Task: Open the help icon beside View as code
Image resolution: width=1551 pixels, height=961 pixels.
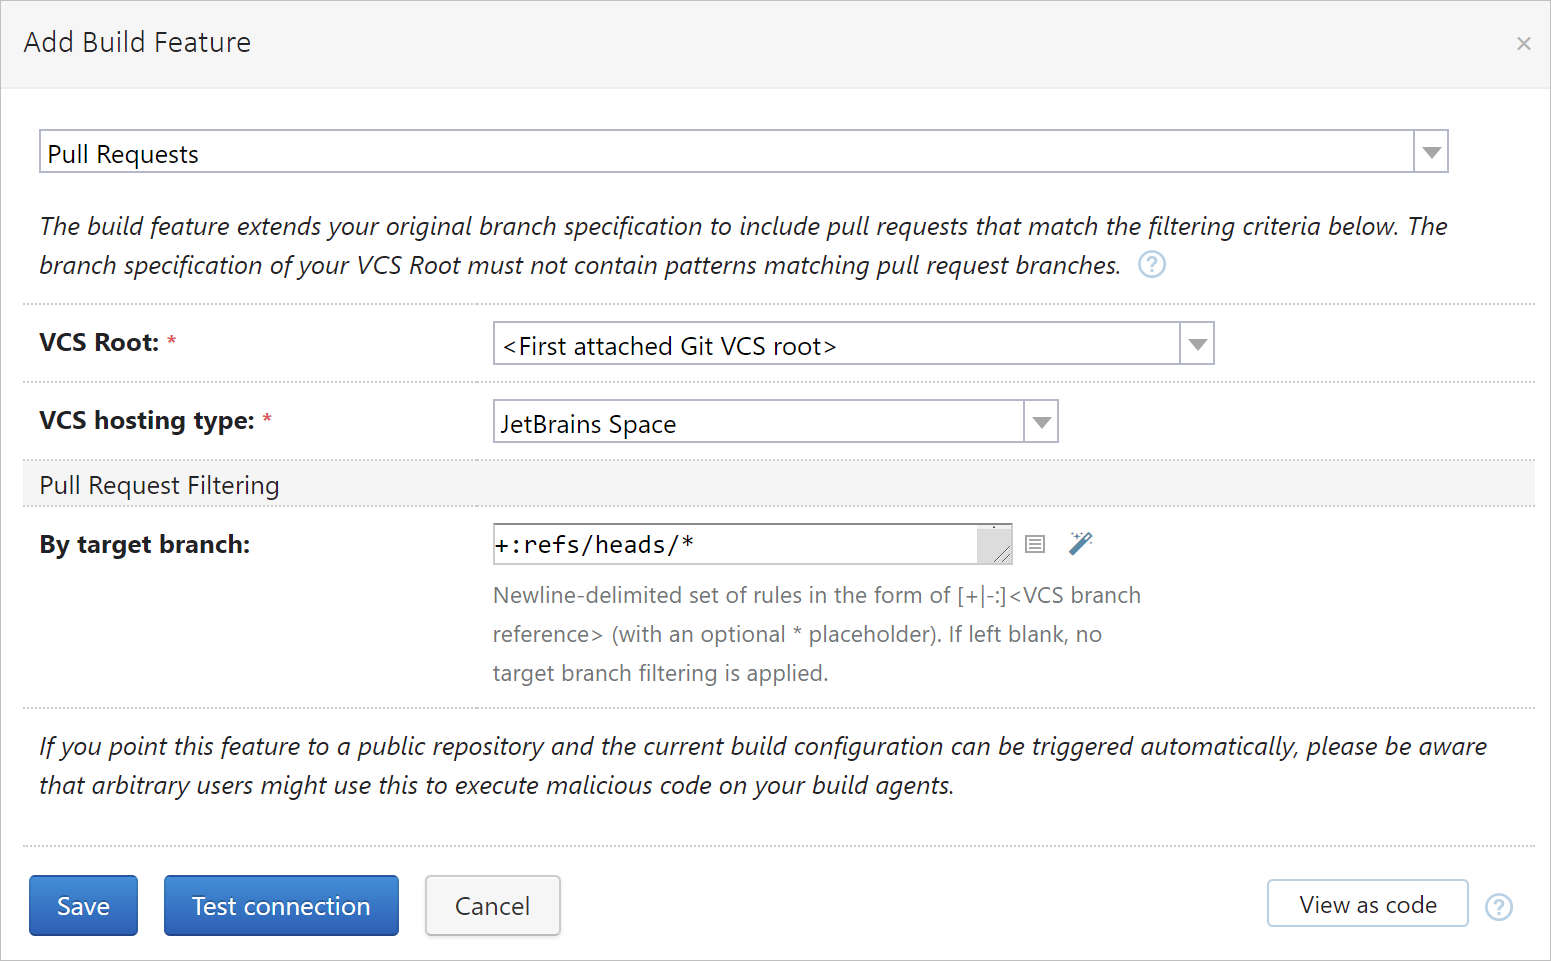Action: click(x=1498, y=907)
